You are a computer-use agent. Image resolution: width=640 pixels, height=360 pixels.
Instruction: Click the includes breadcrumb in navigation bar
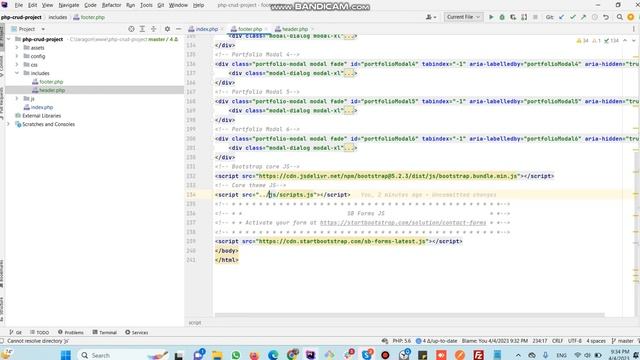pos(58,17)
